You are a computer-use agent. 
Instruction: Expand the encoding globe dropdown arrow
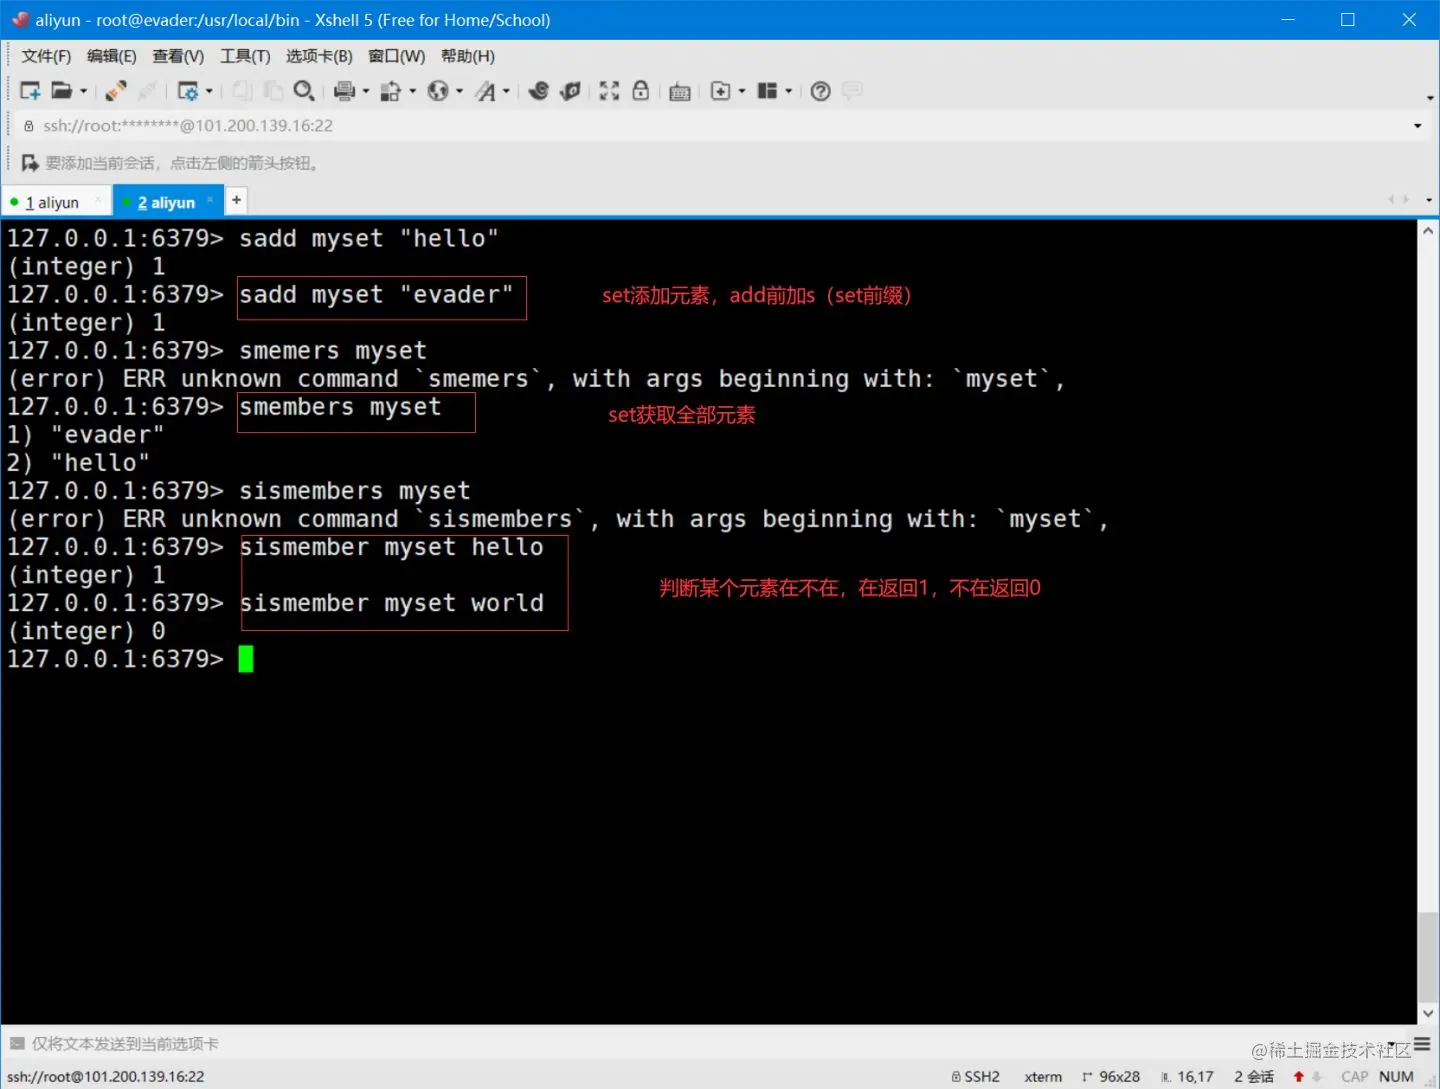pos(460,91)
